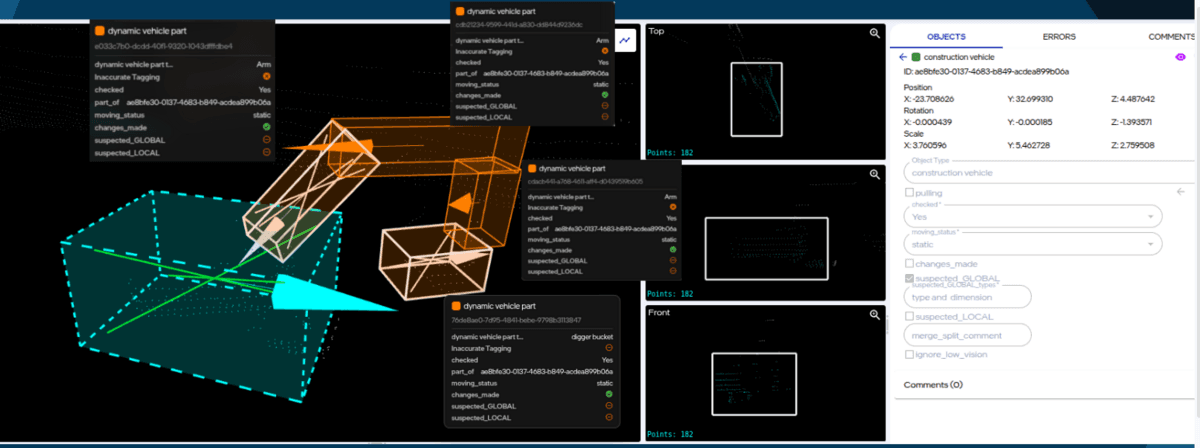Click the magnifier in the middle side view
Viewport: 1200px width, 448px height.
point(875,175)
